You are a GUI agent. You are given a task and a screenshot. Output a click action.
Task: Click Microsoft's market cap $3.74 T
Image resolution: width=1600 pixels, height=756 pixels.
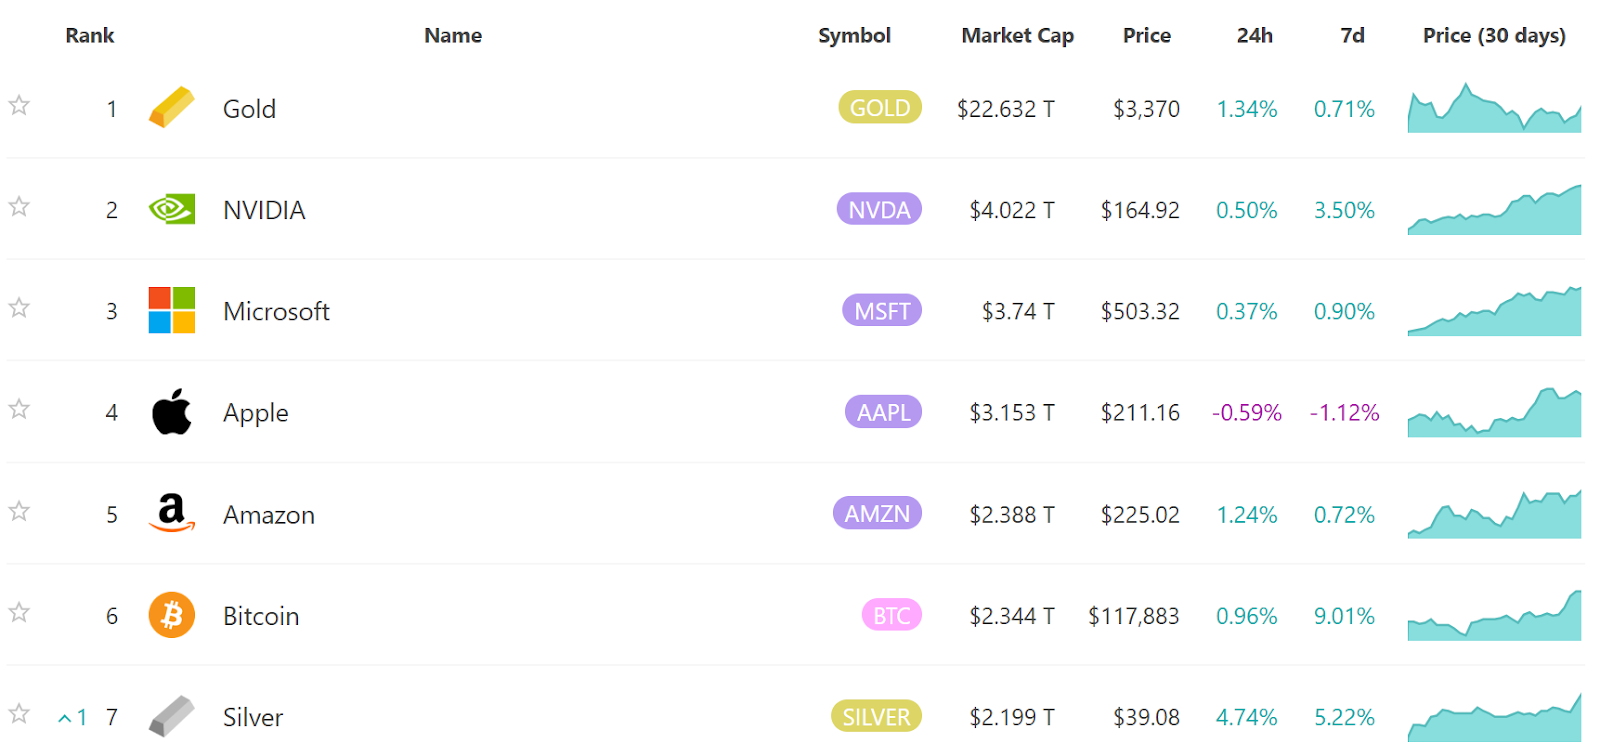[x=1017, y=311]
